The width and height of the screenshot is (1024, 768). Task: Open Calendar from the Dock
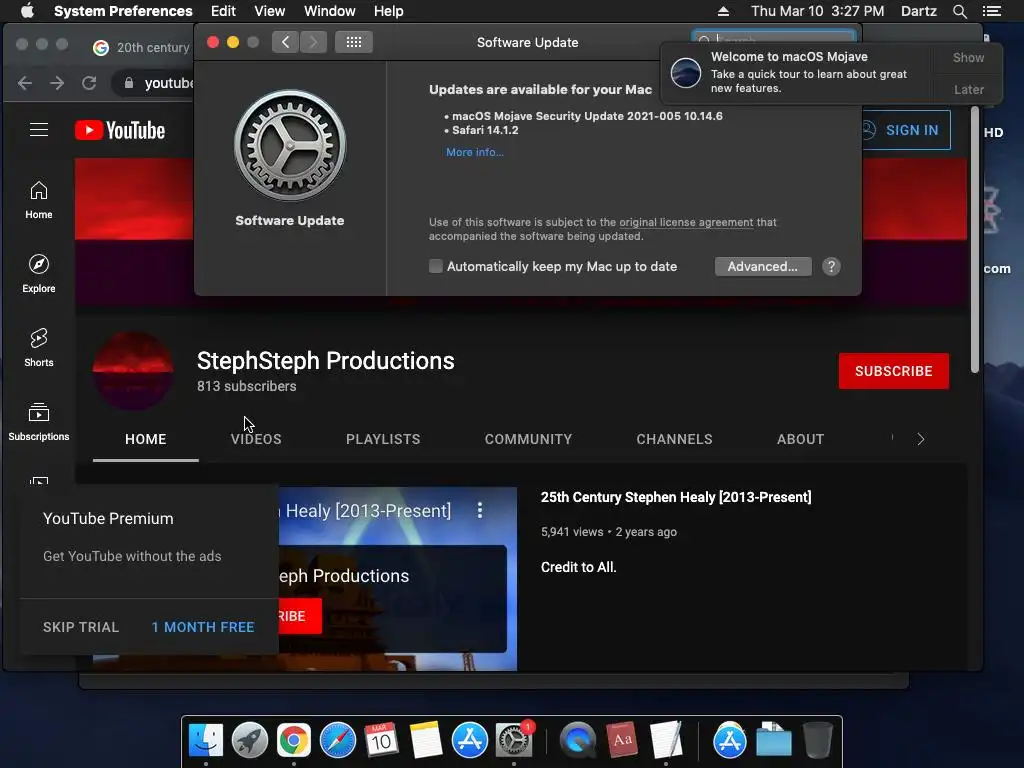[381, 741]
